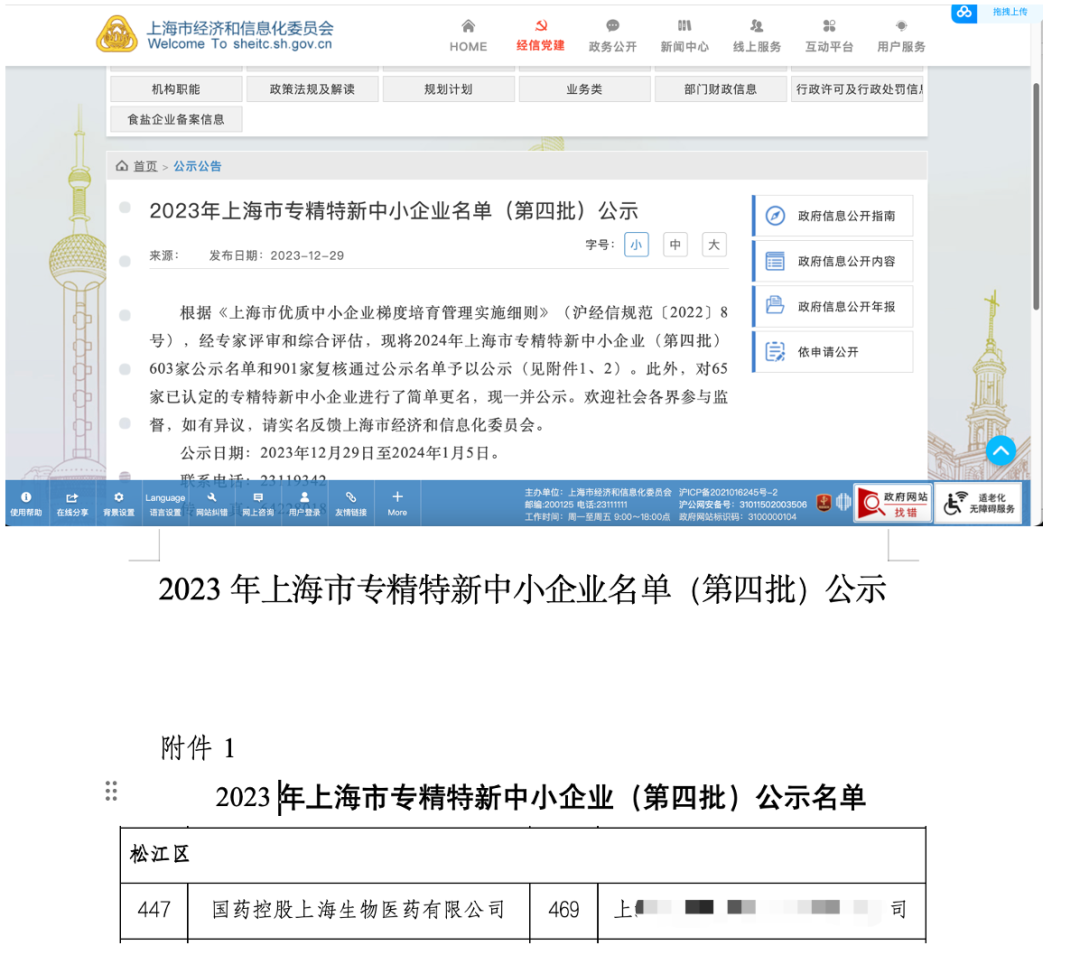Open 互动平台 icon in top navigation
The width and height of the screenshot is (1080, 964).
(829, 26)
